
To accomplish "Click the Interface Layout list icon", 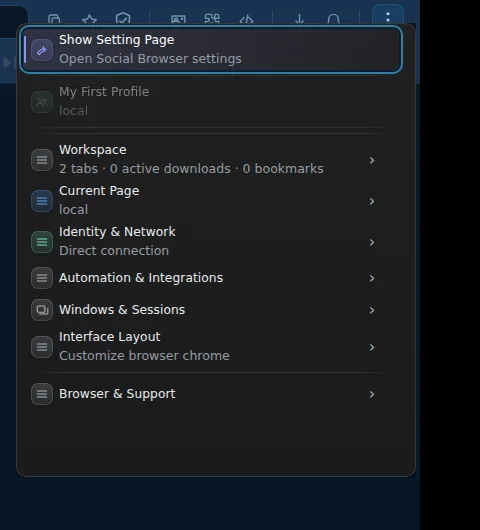I will point(42,347).
